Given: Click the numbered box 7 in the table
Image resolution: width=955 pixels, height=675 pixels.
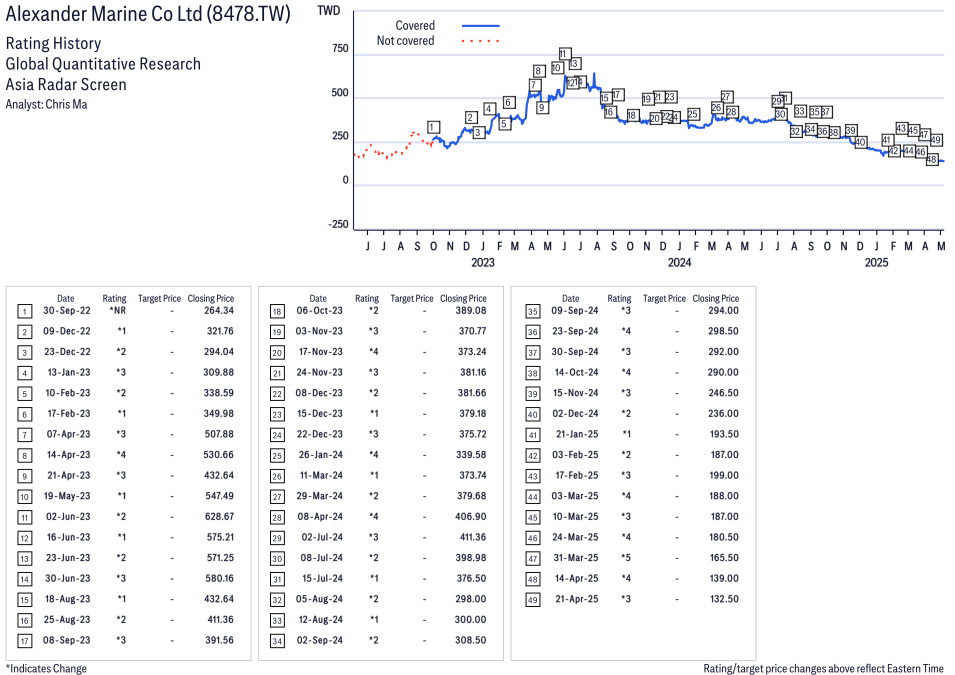Looking at the screenshot, I should (24, 436).
